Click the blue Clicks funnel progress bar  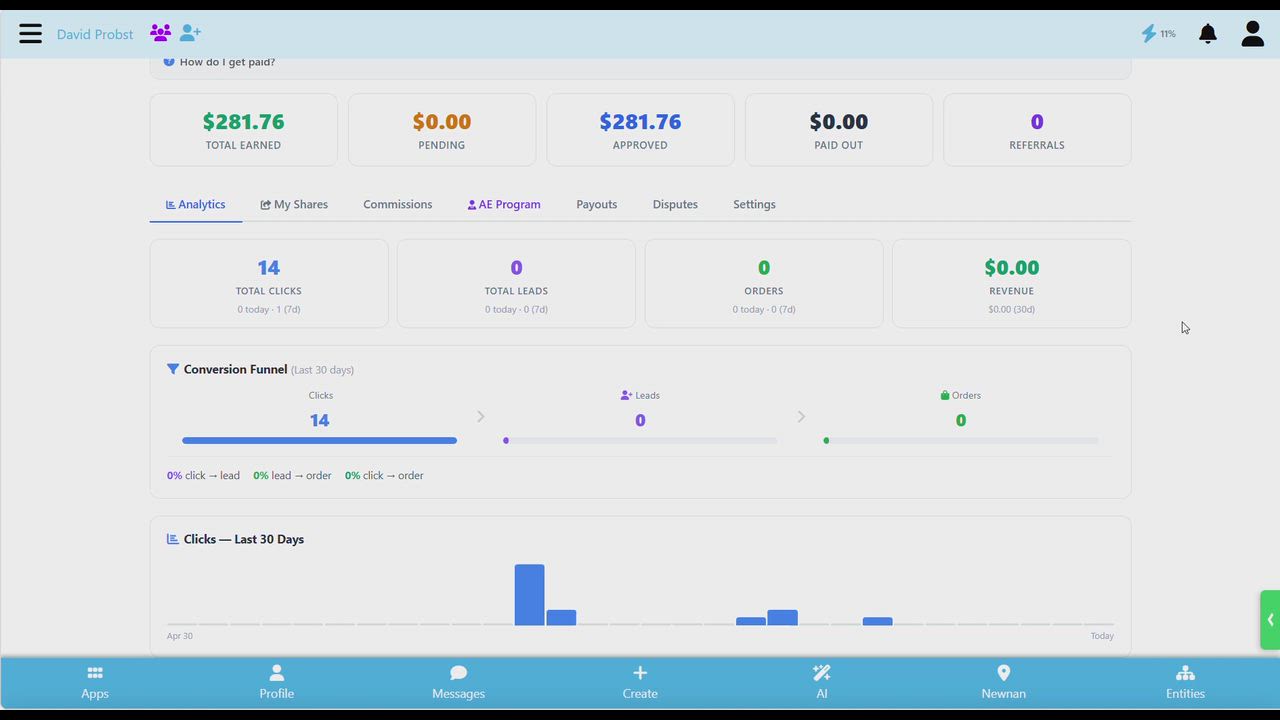coord(319,440)
